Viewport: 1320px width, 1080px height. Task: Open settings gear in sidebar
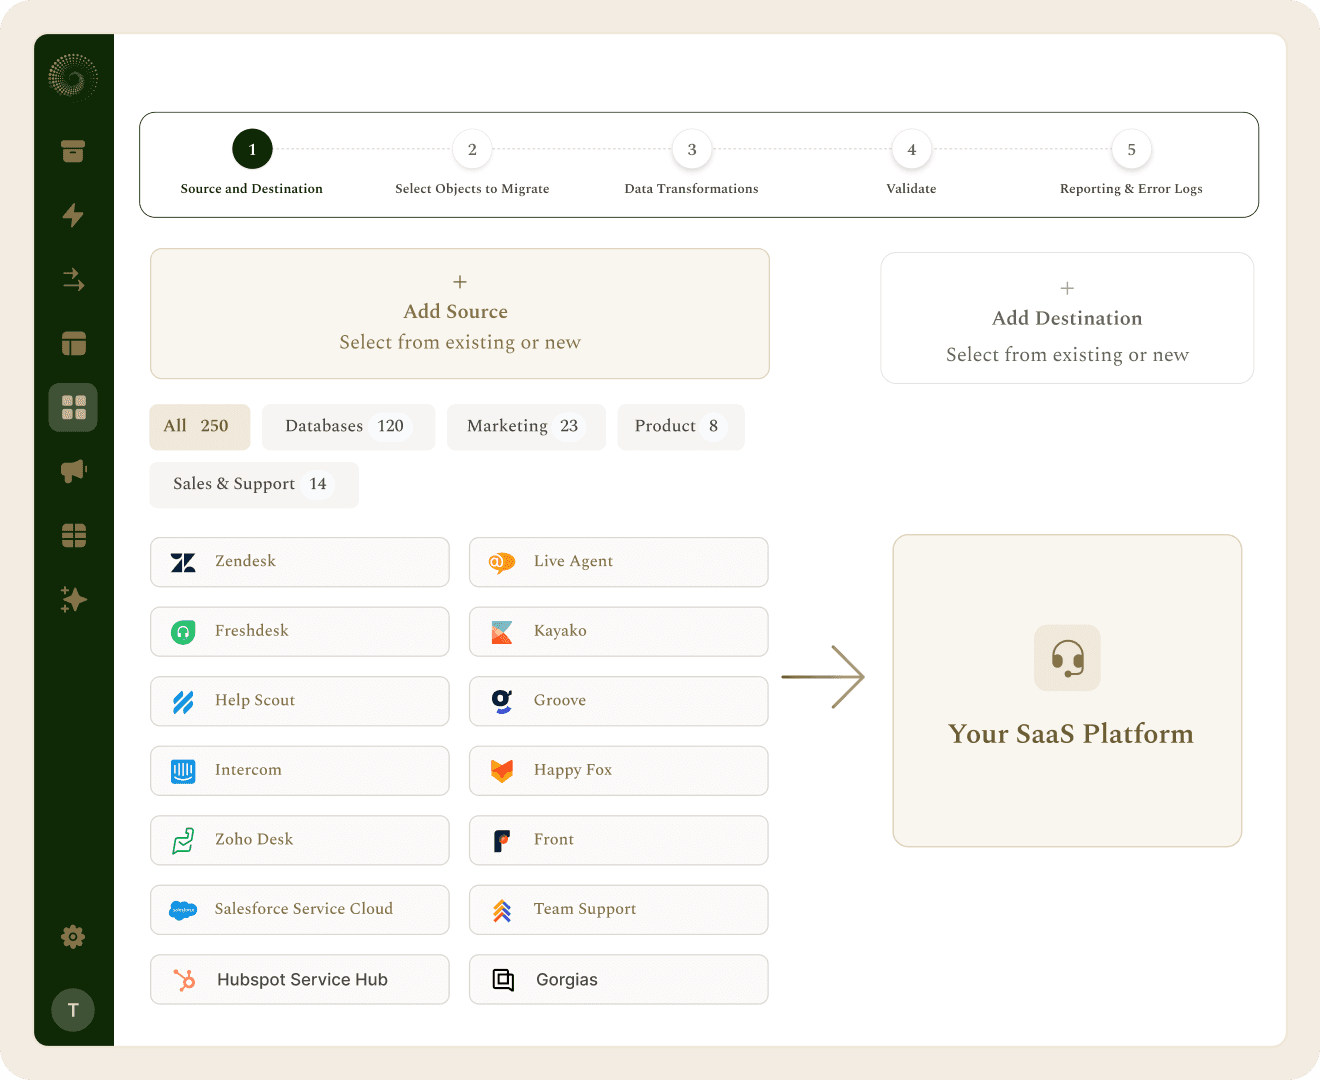pos(73,937)
